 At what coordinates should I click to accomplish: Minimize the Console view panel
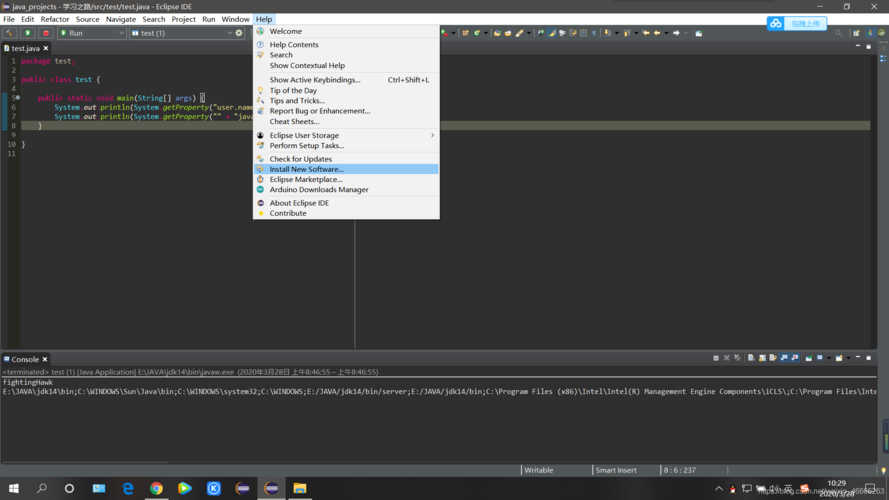click(858, 357)
